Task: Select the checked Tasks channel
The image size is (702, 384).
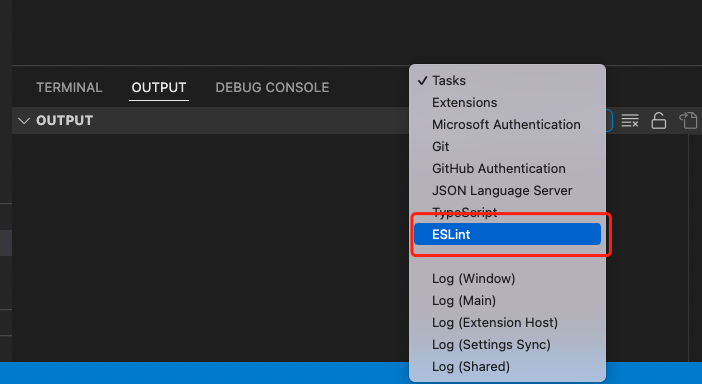Action: (x=507, y=81)
